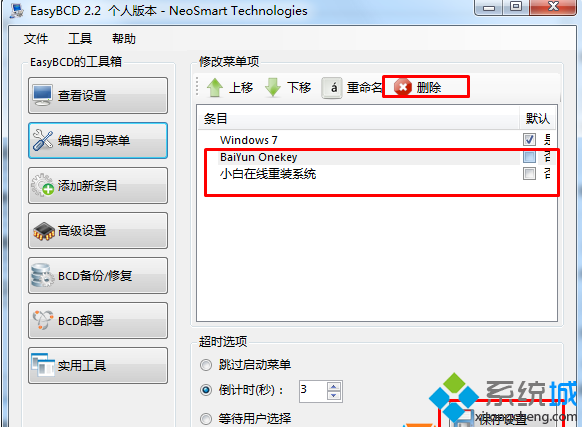Click the red 删除 delete icon
The width and height of the screenshot is (582, 427).
coord(403,87)
